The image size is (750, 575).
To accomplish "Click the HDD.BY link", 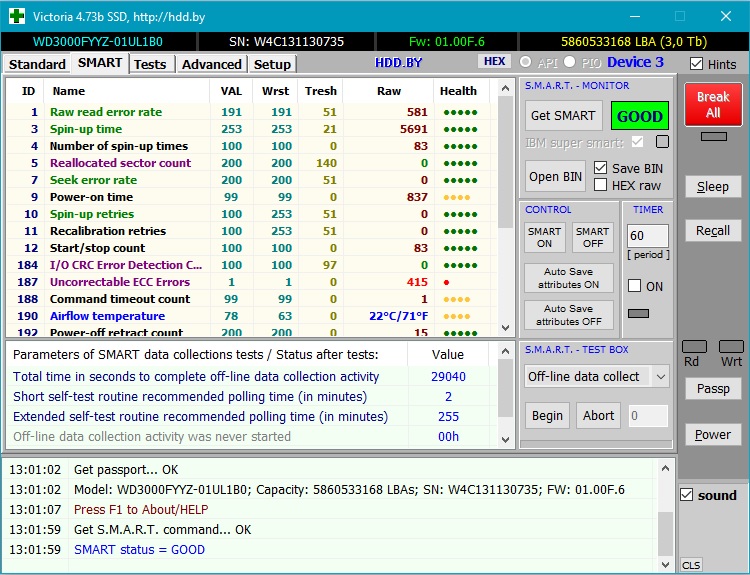I will pos(398,63).
